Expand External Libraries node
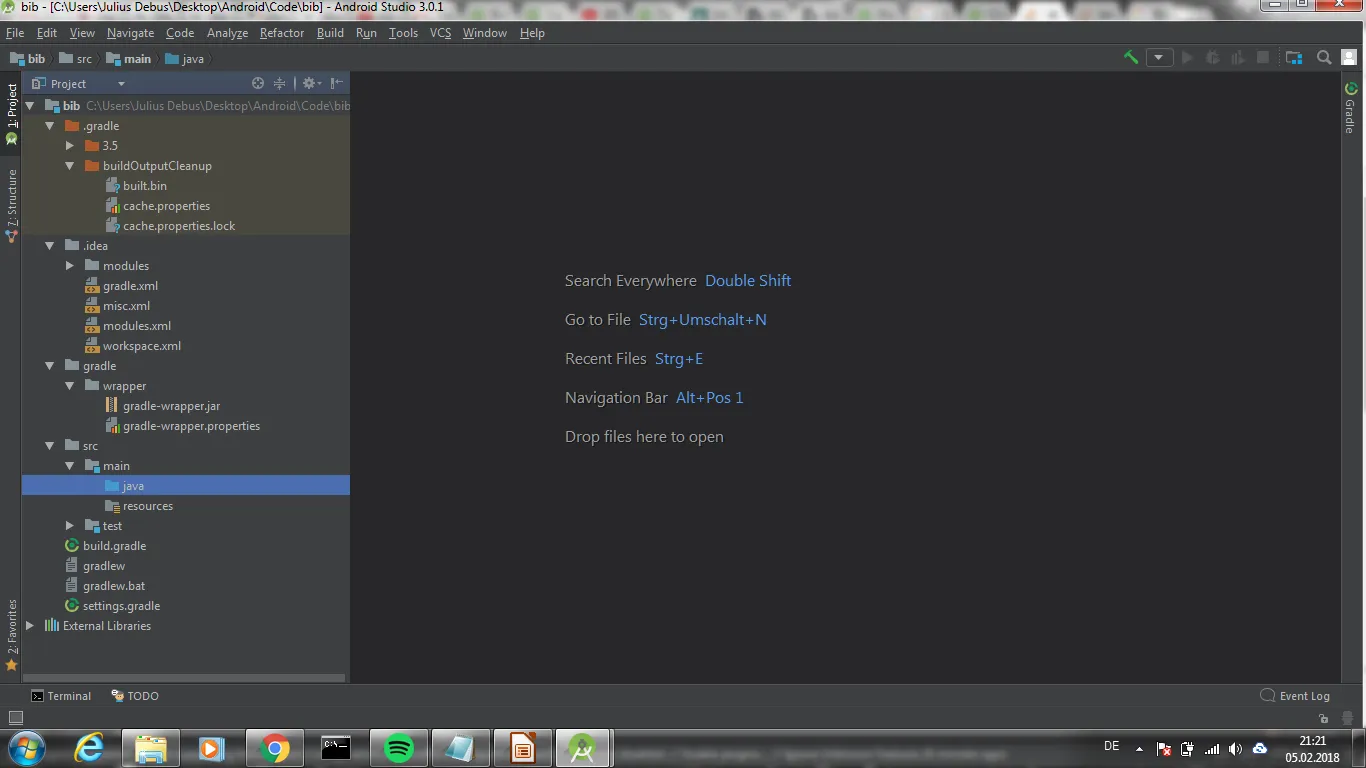This screenshot has height=768, width=1366. point(30,626)
